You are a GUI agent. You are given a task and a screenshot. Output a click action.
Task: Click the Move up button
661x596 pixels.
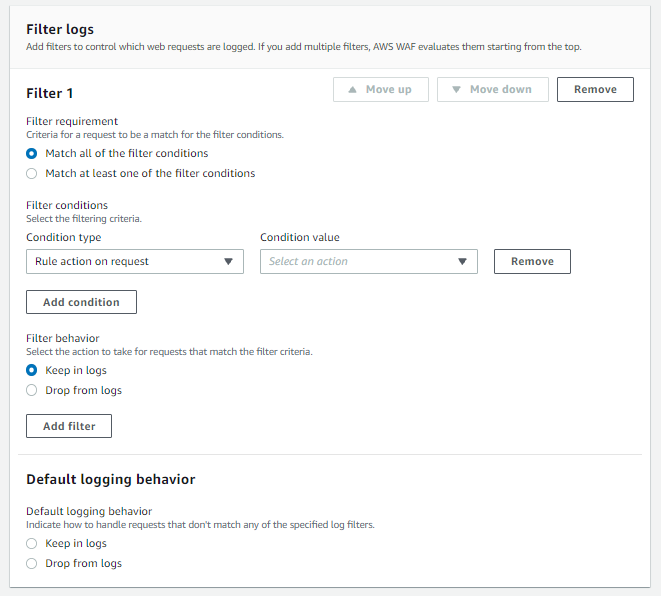(380, 90)
